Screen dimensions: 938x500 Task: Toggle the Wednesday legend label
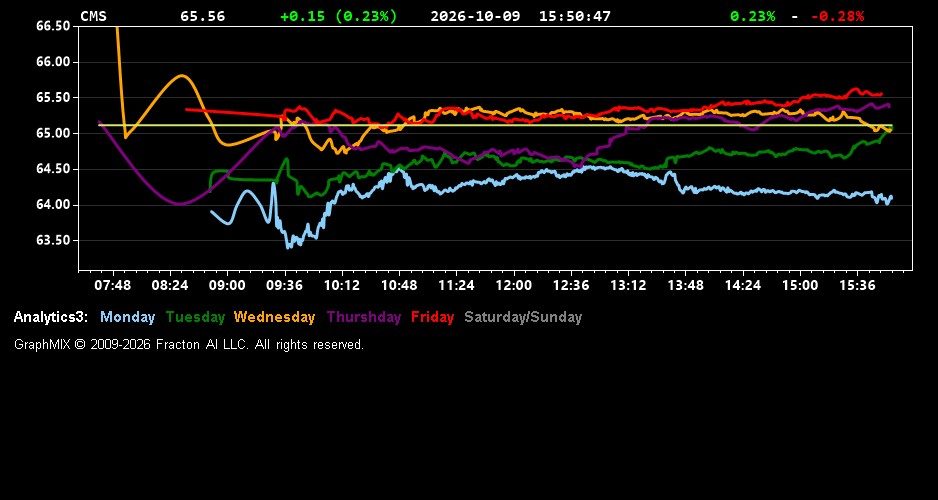point(275,317)
